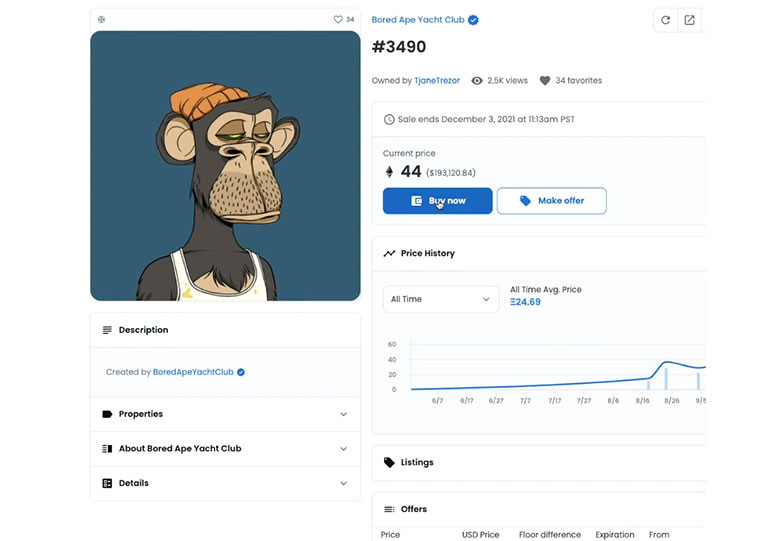The image size is (763, 541).
Task: Click the gray heart next to 34 favorites
Action: pos(545,81)
